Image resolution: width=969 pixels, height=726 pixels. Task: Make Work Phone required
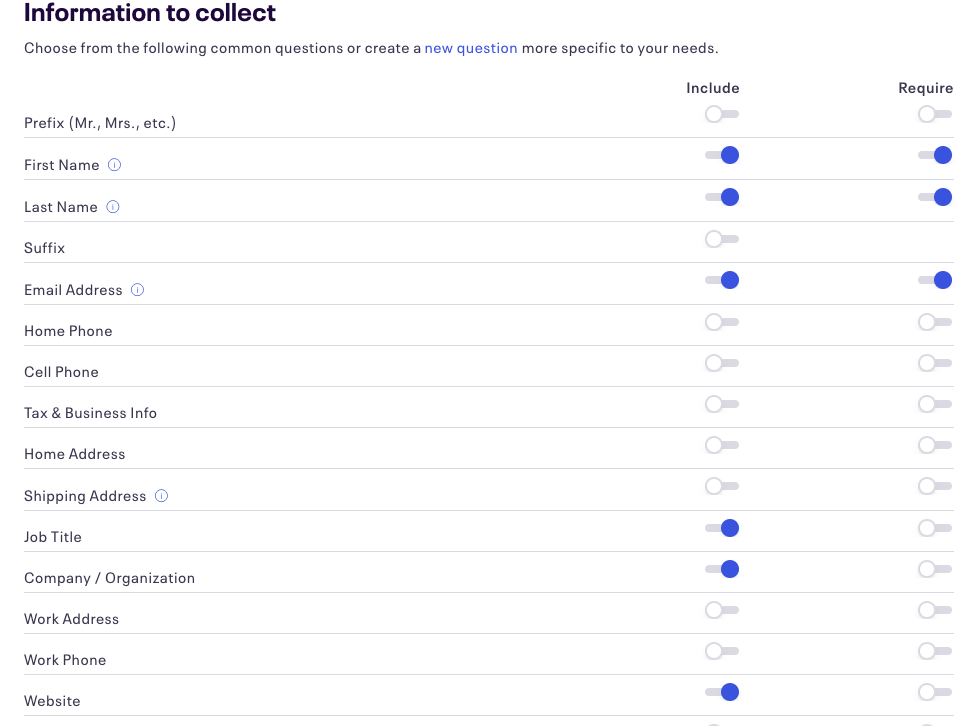934,651
